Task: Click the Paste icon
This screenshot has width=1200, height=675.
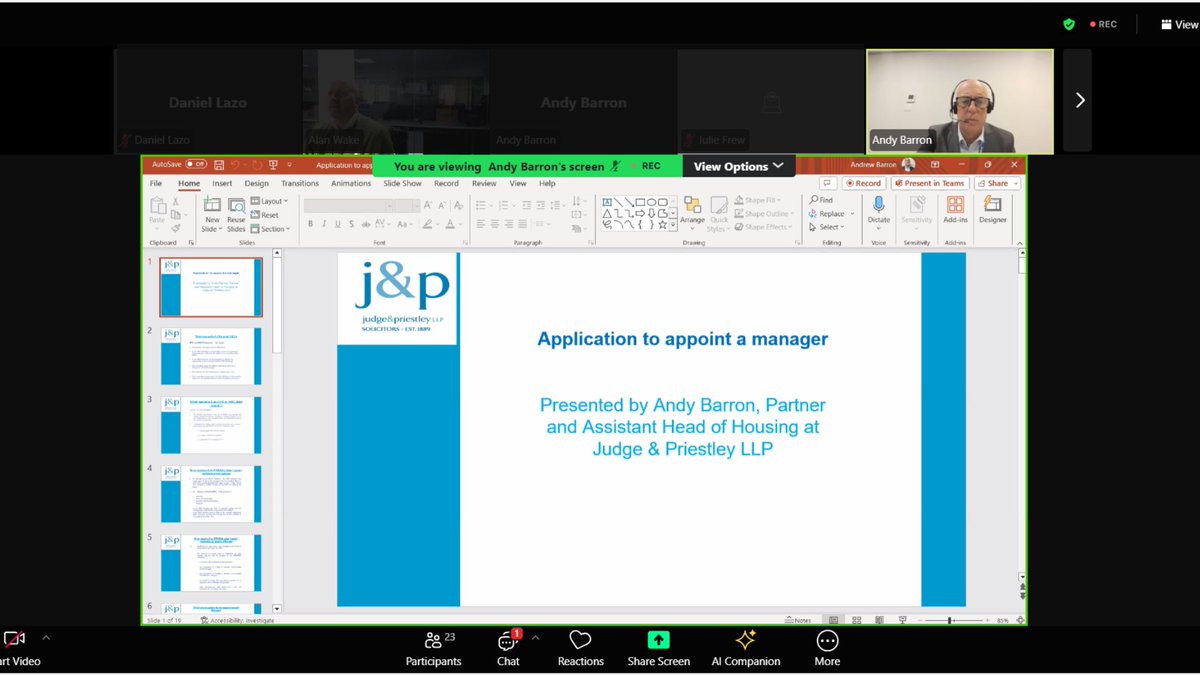Action: point(158,206)
